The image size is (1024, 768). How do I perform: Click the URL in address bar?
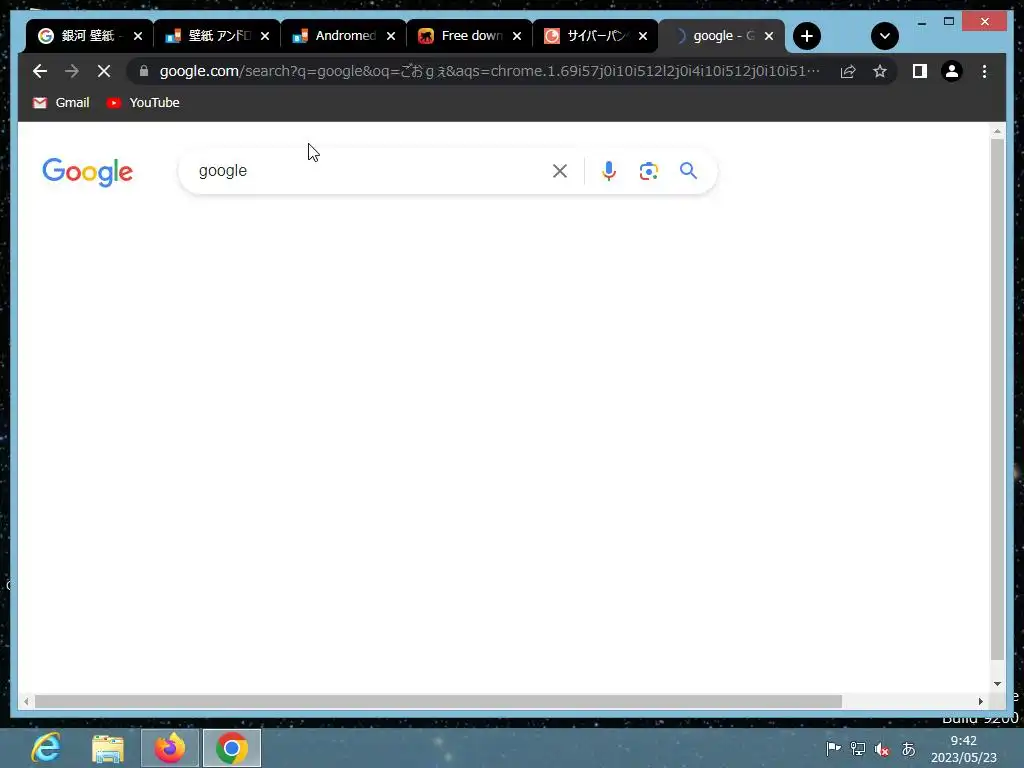[490, 71]
